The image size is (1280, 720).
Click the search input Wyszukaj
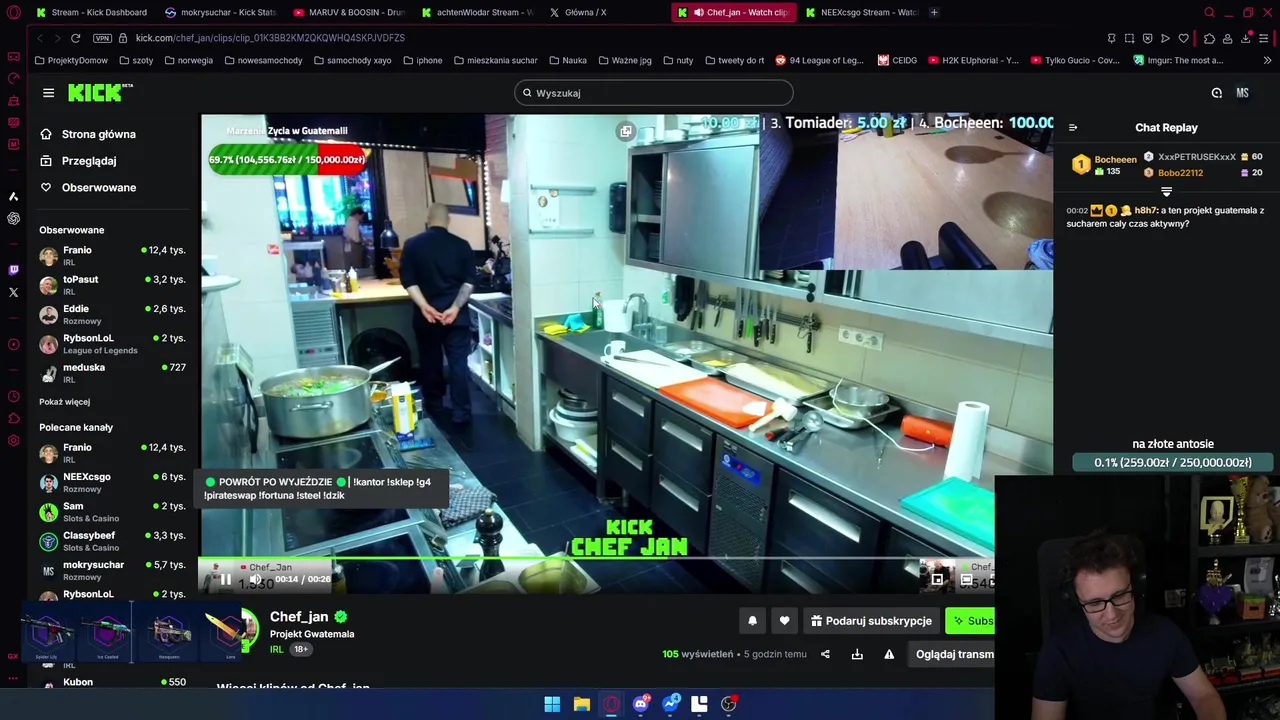[x=654, y=93]
